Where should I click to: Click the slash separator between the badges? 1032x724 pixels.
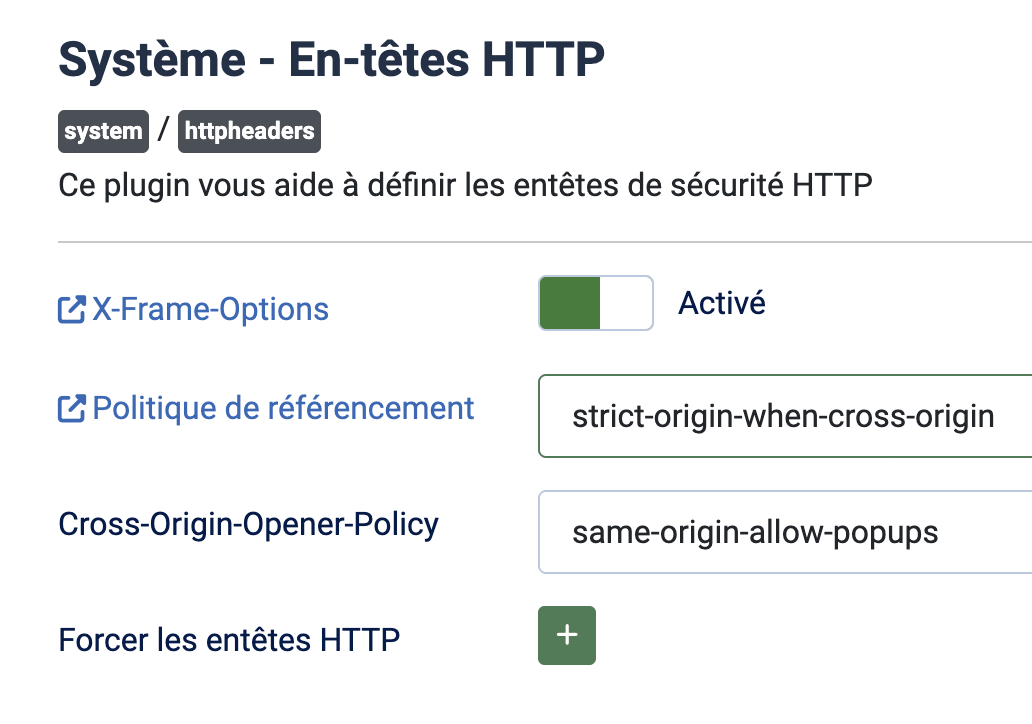tap(163, 131)
